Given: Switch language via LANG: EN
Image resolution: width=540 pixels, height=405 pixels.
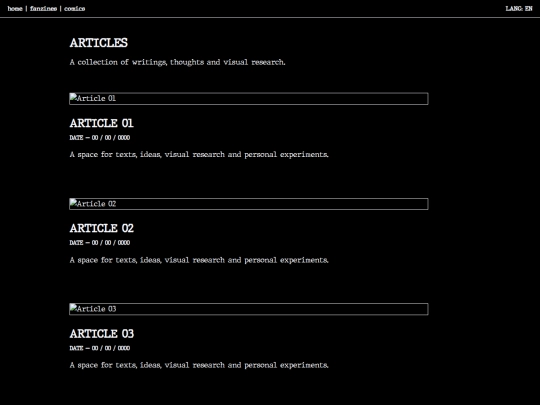Looking at the screenshot, I should (519, 9).
